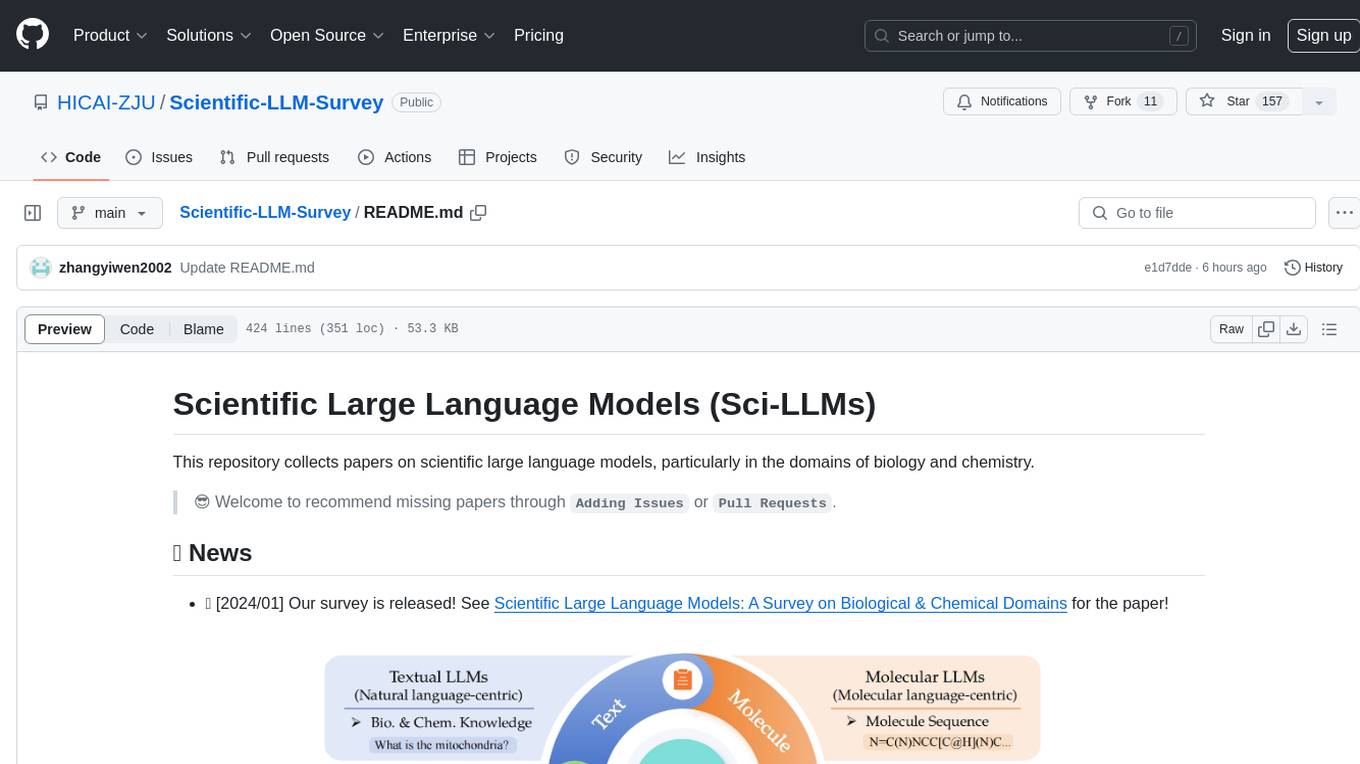Screen dimensions: 1360x764
Task: Open the Scientific-LLM-Survey repository title link
Action: (276, 102)
